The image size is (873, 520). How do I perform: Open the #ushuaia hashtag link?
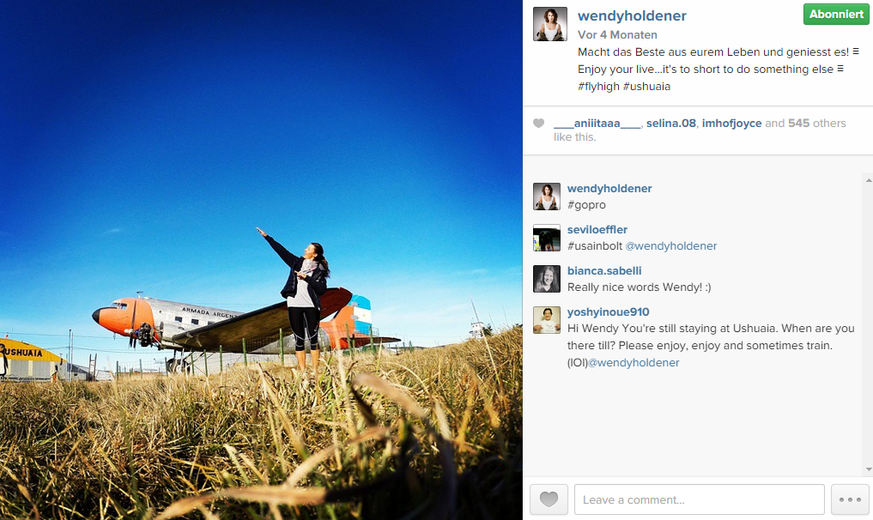point(646,86)
